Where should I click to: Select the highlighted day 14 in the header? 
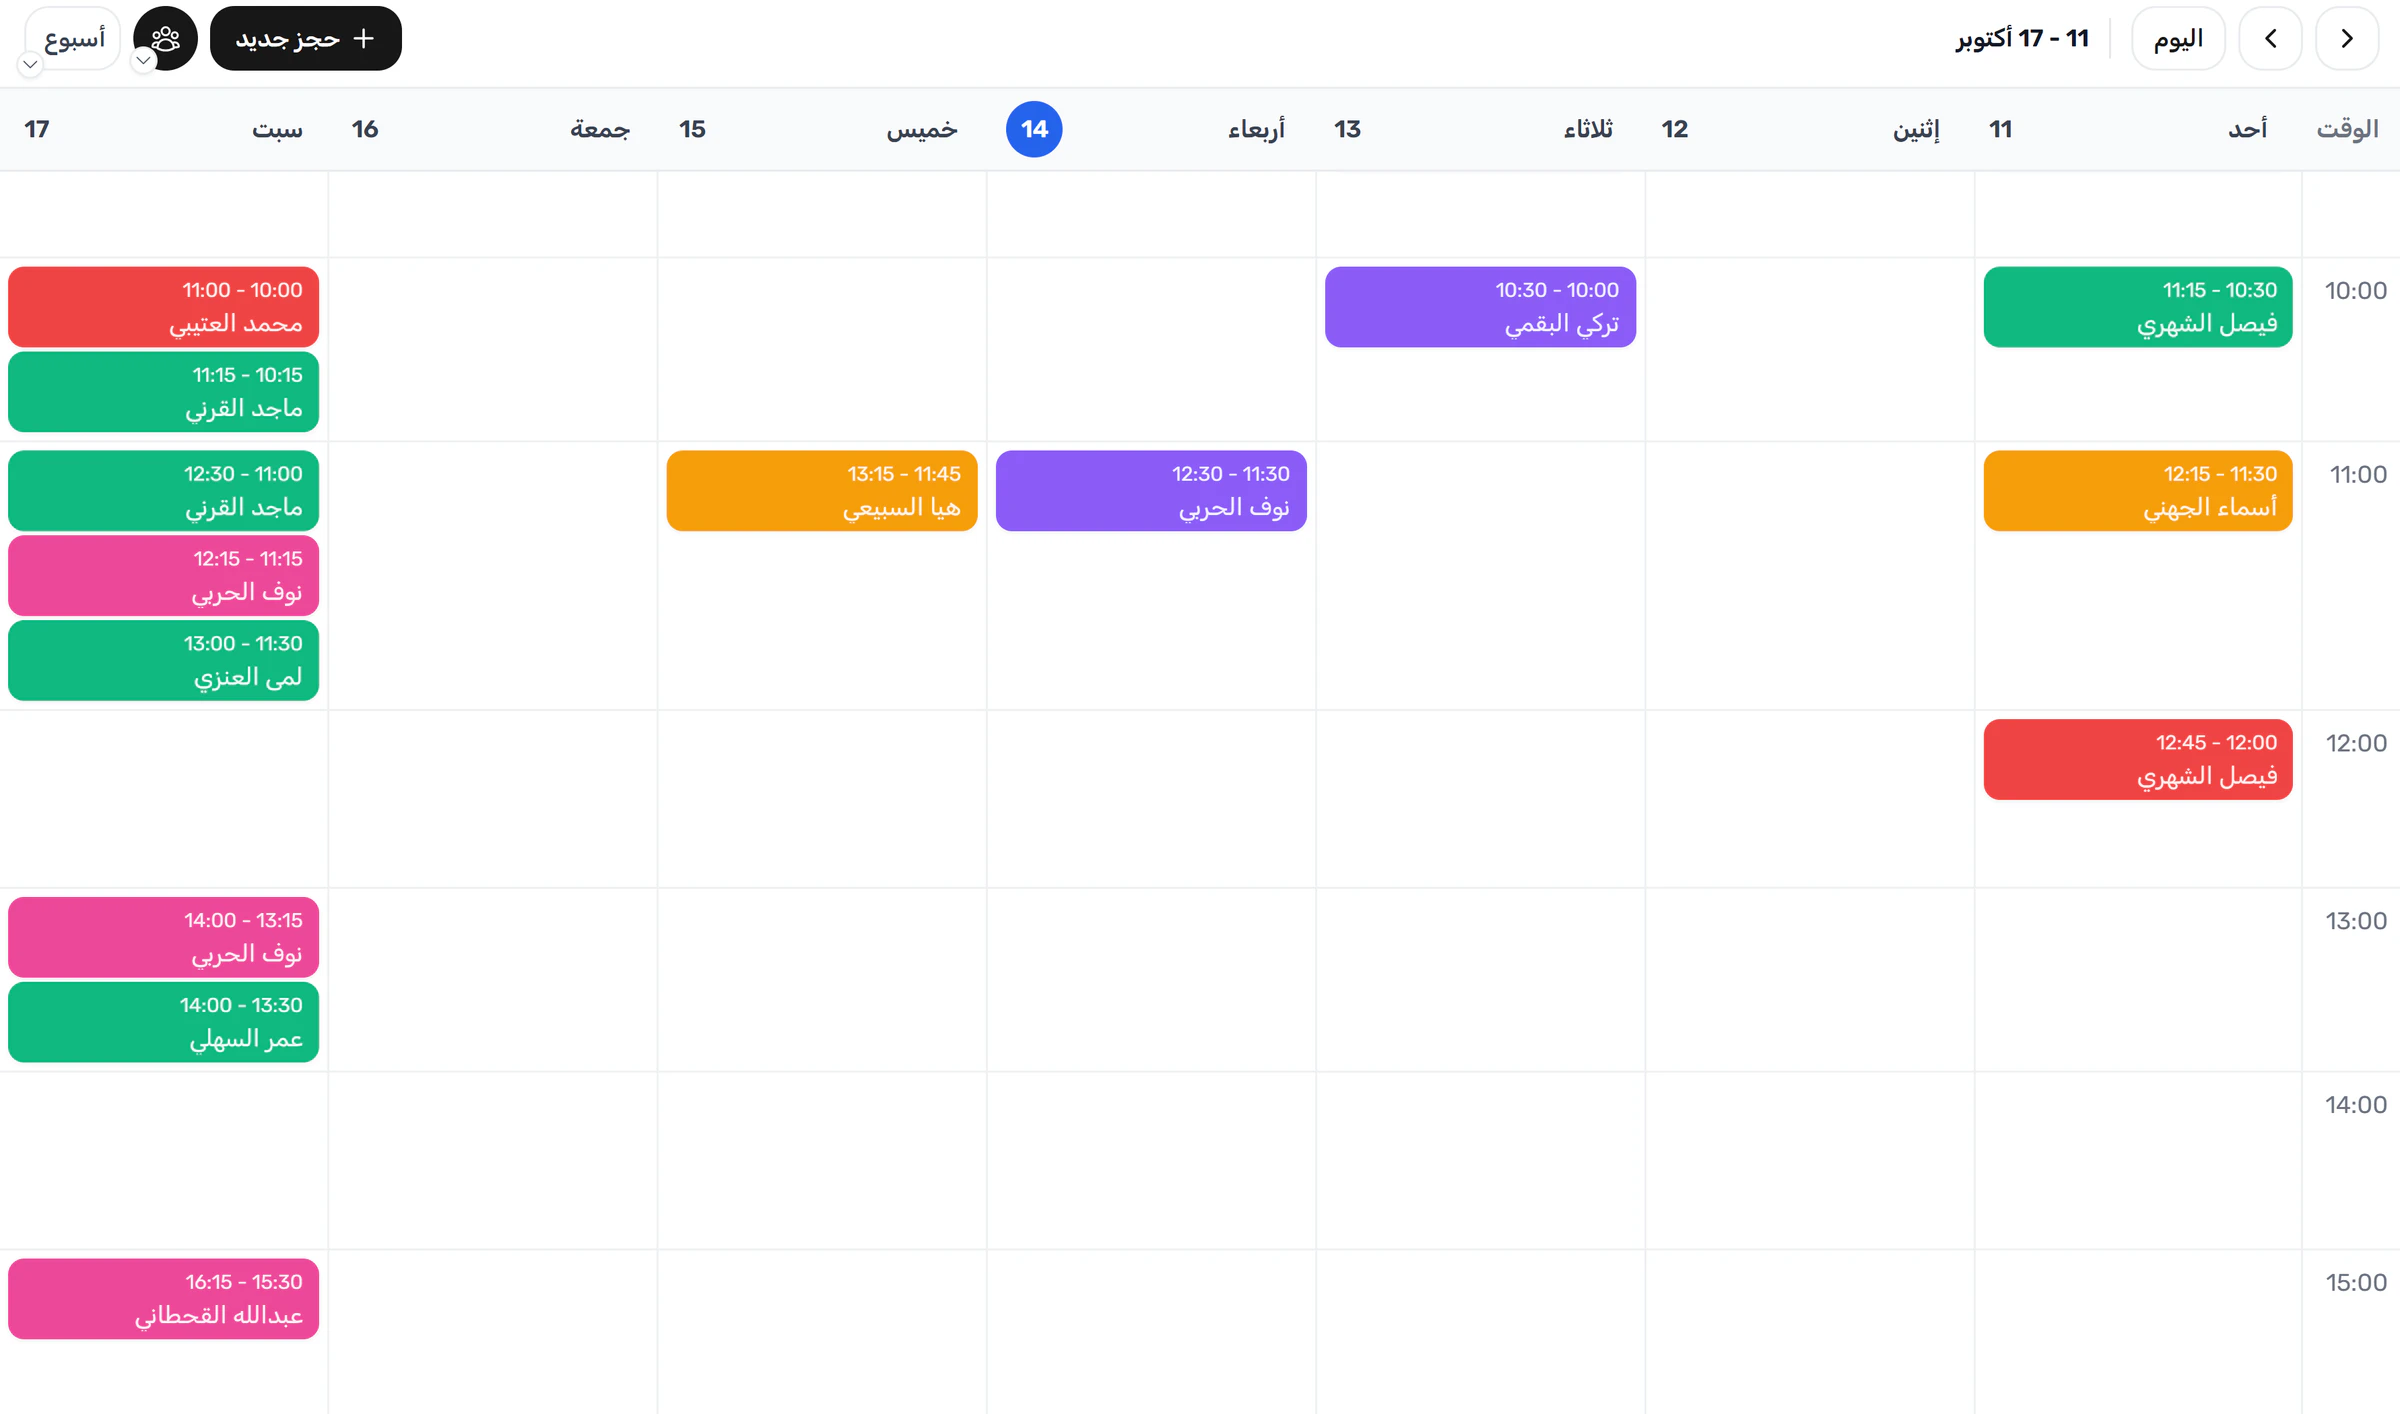pos(1034,129)
